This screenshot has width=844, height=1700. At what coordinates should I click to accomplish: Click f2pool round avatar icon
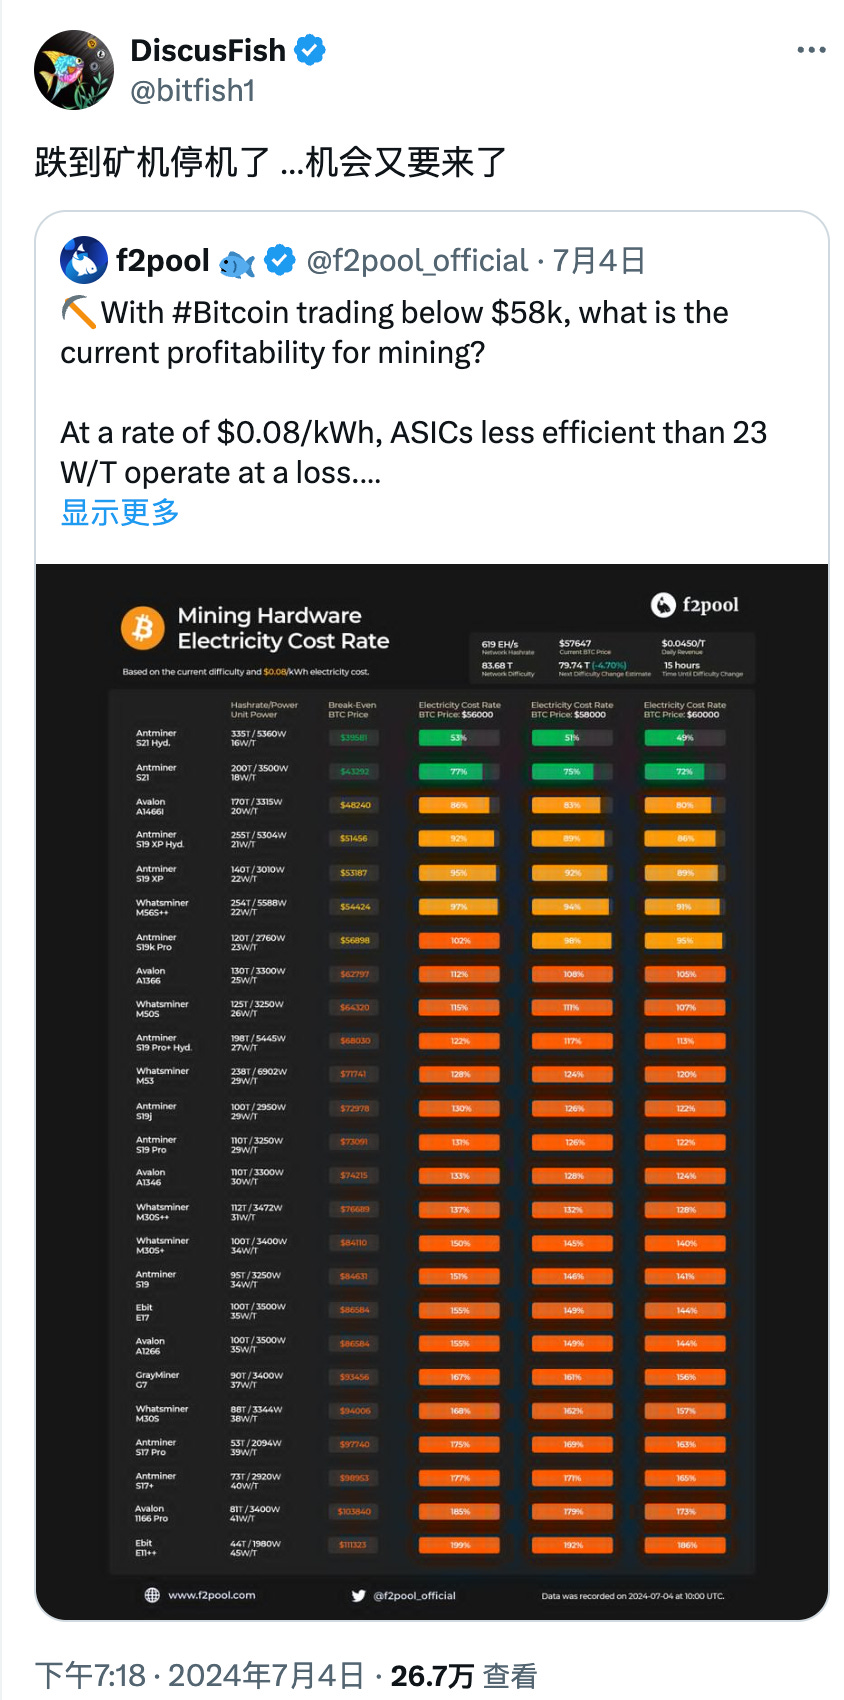point(84,261)
